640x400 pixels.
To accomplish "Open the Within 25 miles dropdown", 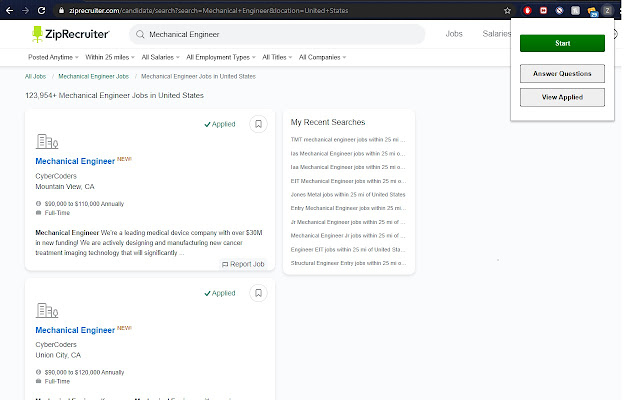I will tap(110, 57).
